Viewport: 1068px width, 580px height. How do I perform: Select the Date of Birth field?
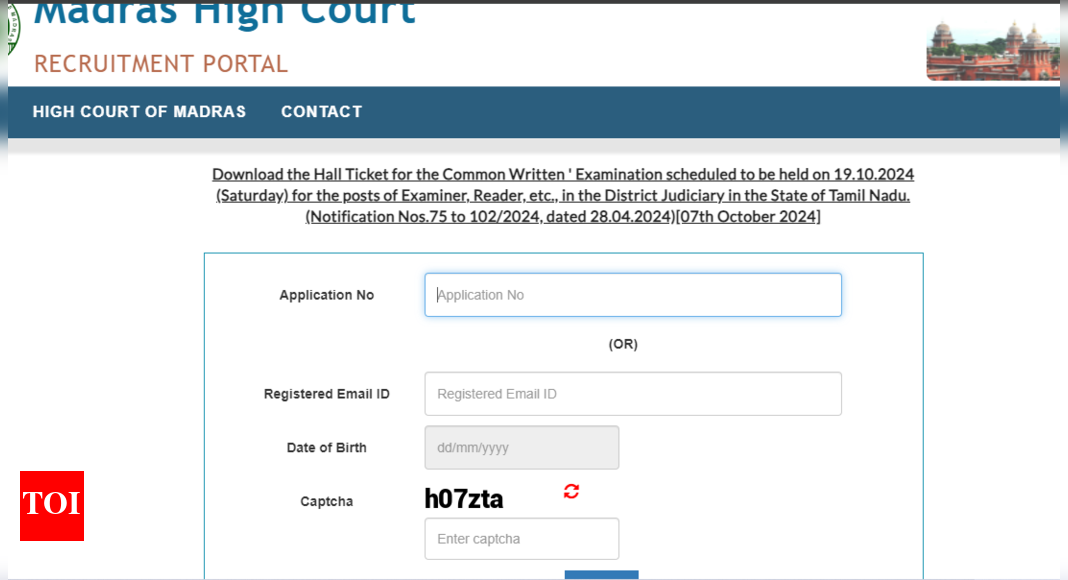521,447
